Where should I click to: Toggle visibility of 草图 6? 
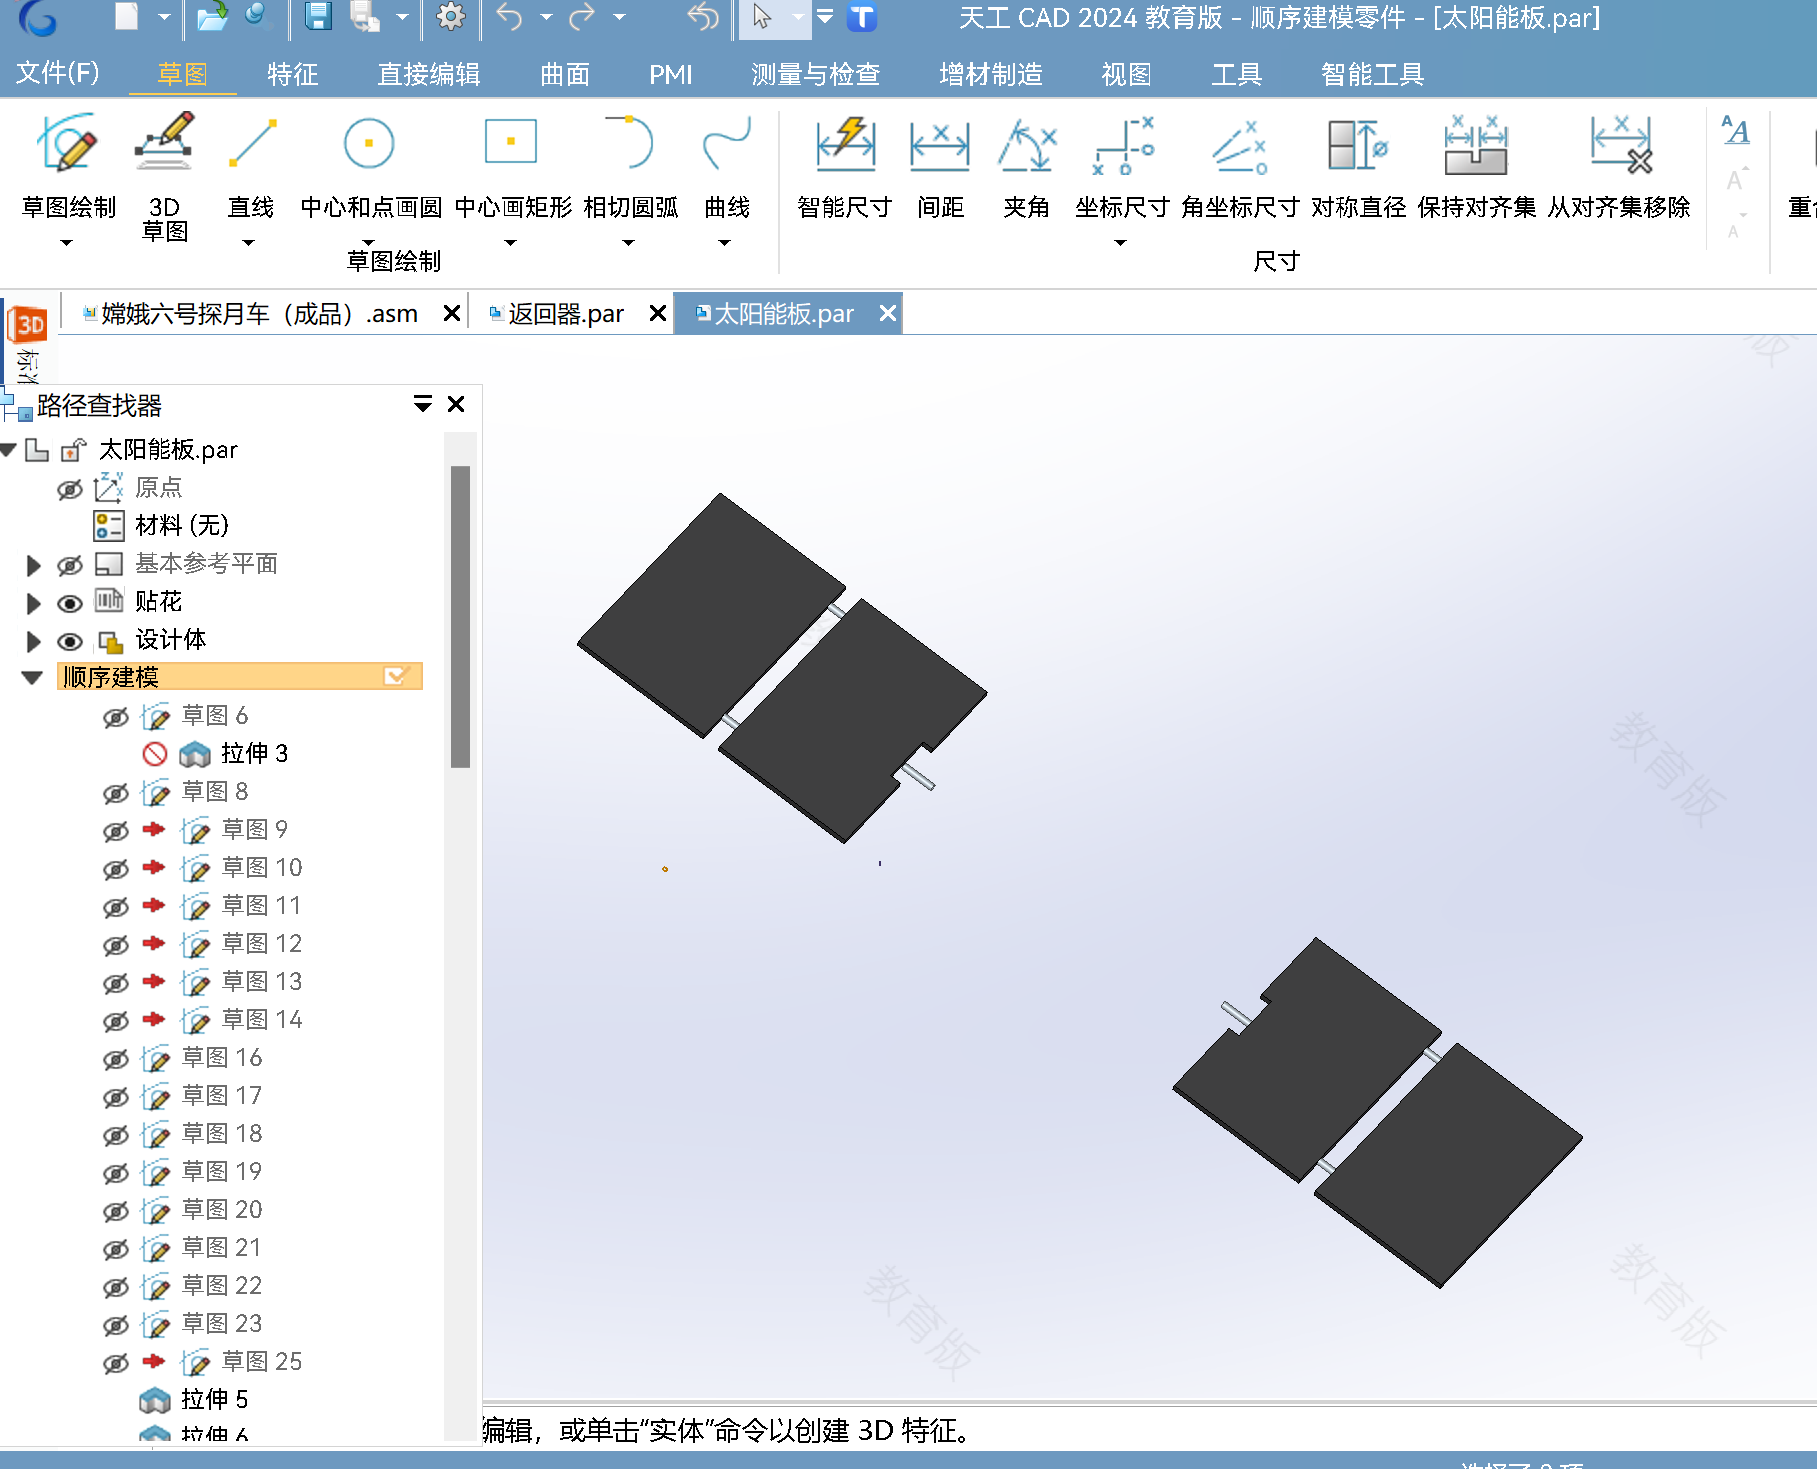[x=116, y=716]
